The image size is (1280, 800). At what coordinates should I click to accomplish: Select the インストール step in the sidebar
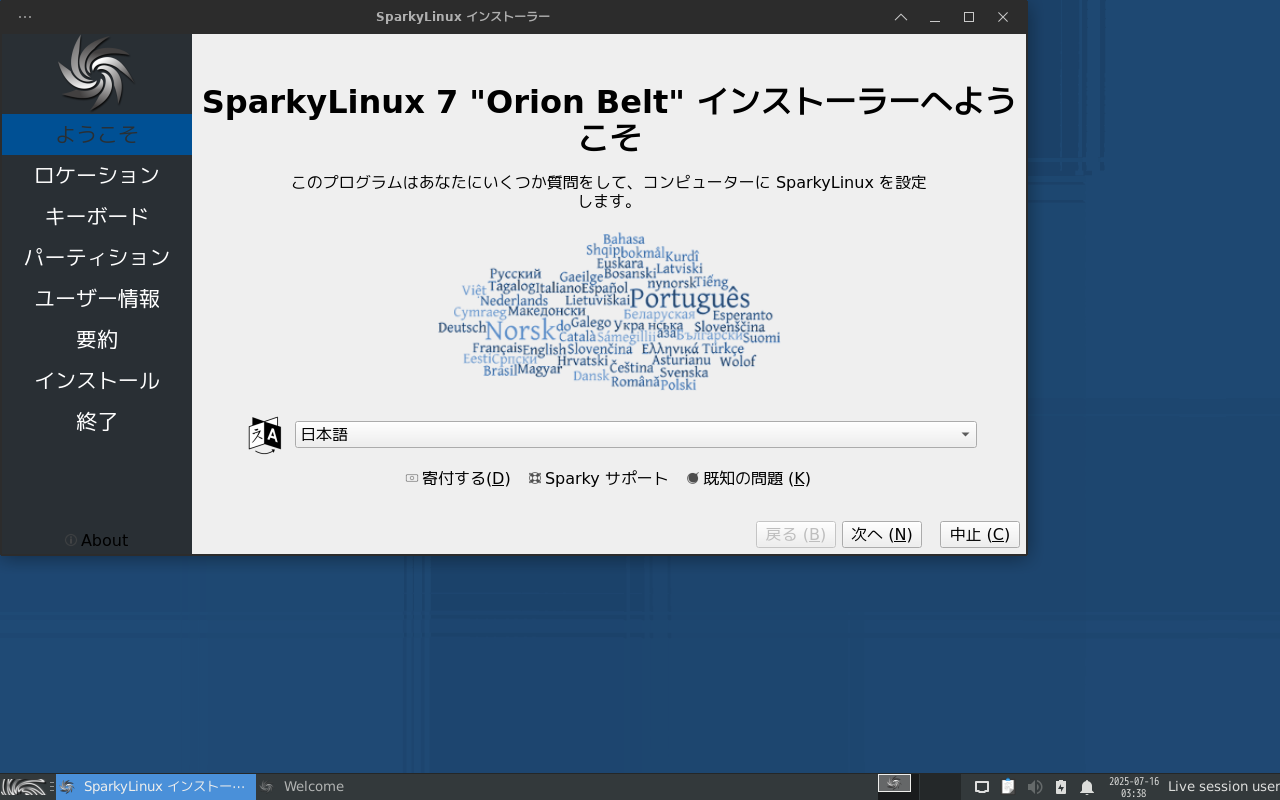tap(97, 381)
